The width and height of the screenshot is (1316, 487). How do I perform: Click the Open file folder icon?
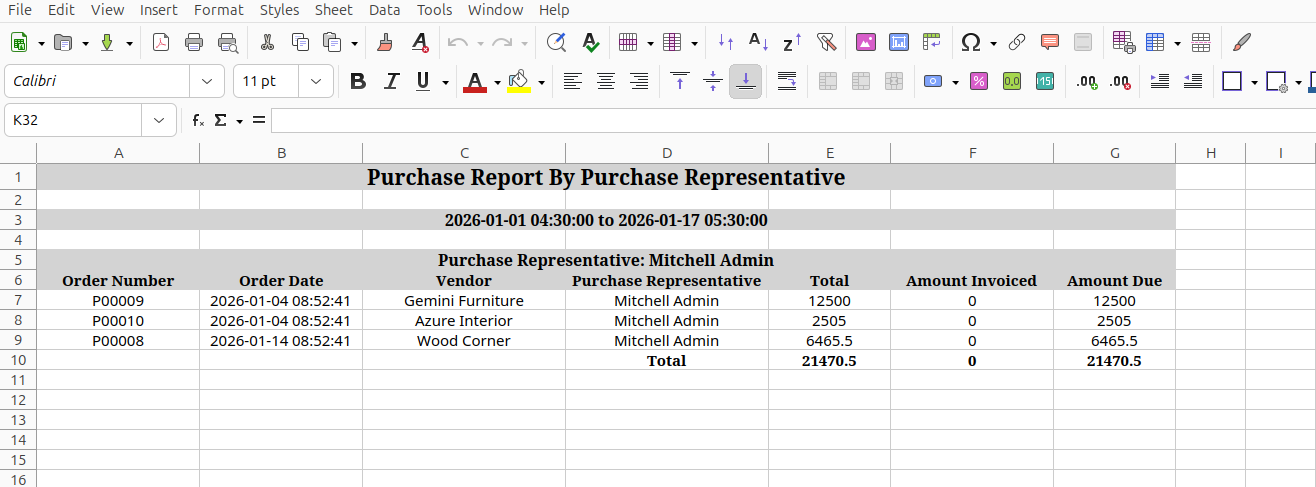point(63,43)
